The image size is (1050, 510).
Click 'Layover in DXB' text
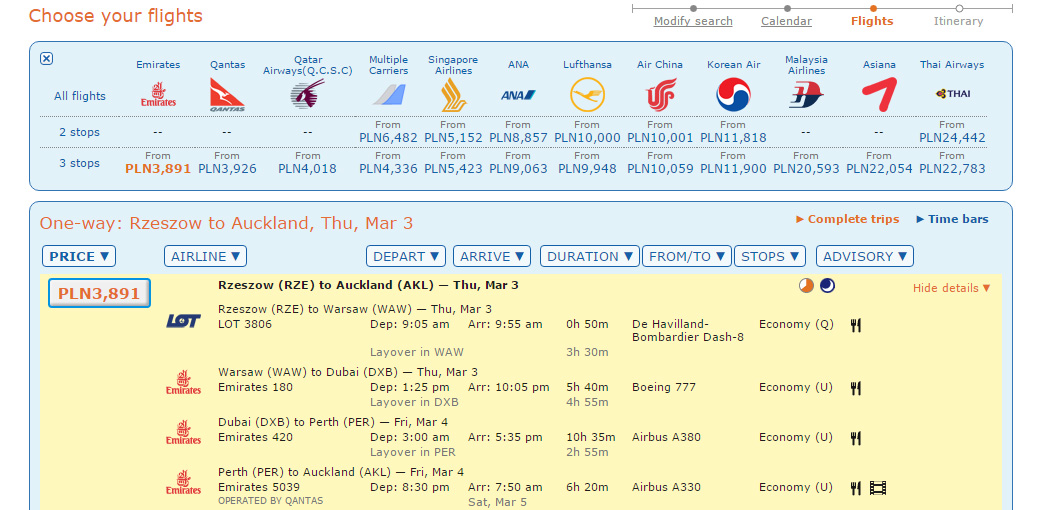pyautogui.click(x=415, y=402)
